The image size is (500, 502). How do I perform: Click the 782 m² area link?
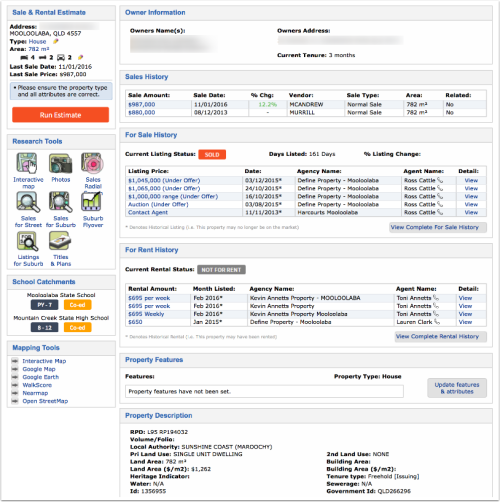click(39, 49)
